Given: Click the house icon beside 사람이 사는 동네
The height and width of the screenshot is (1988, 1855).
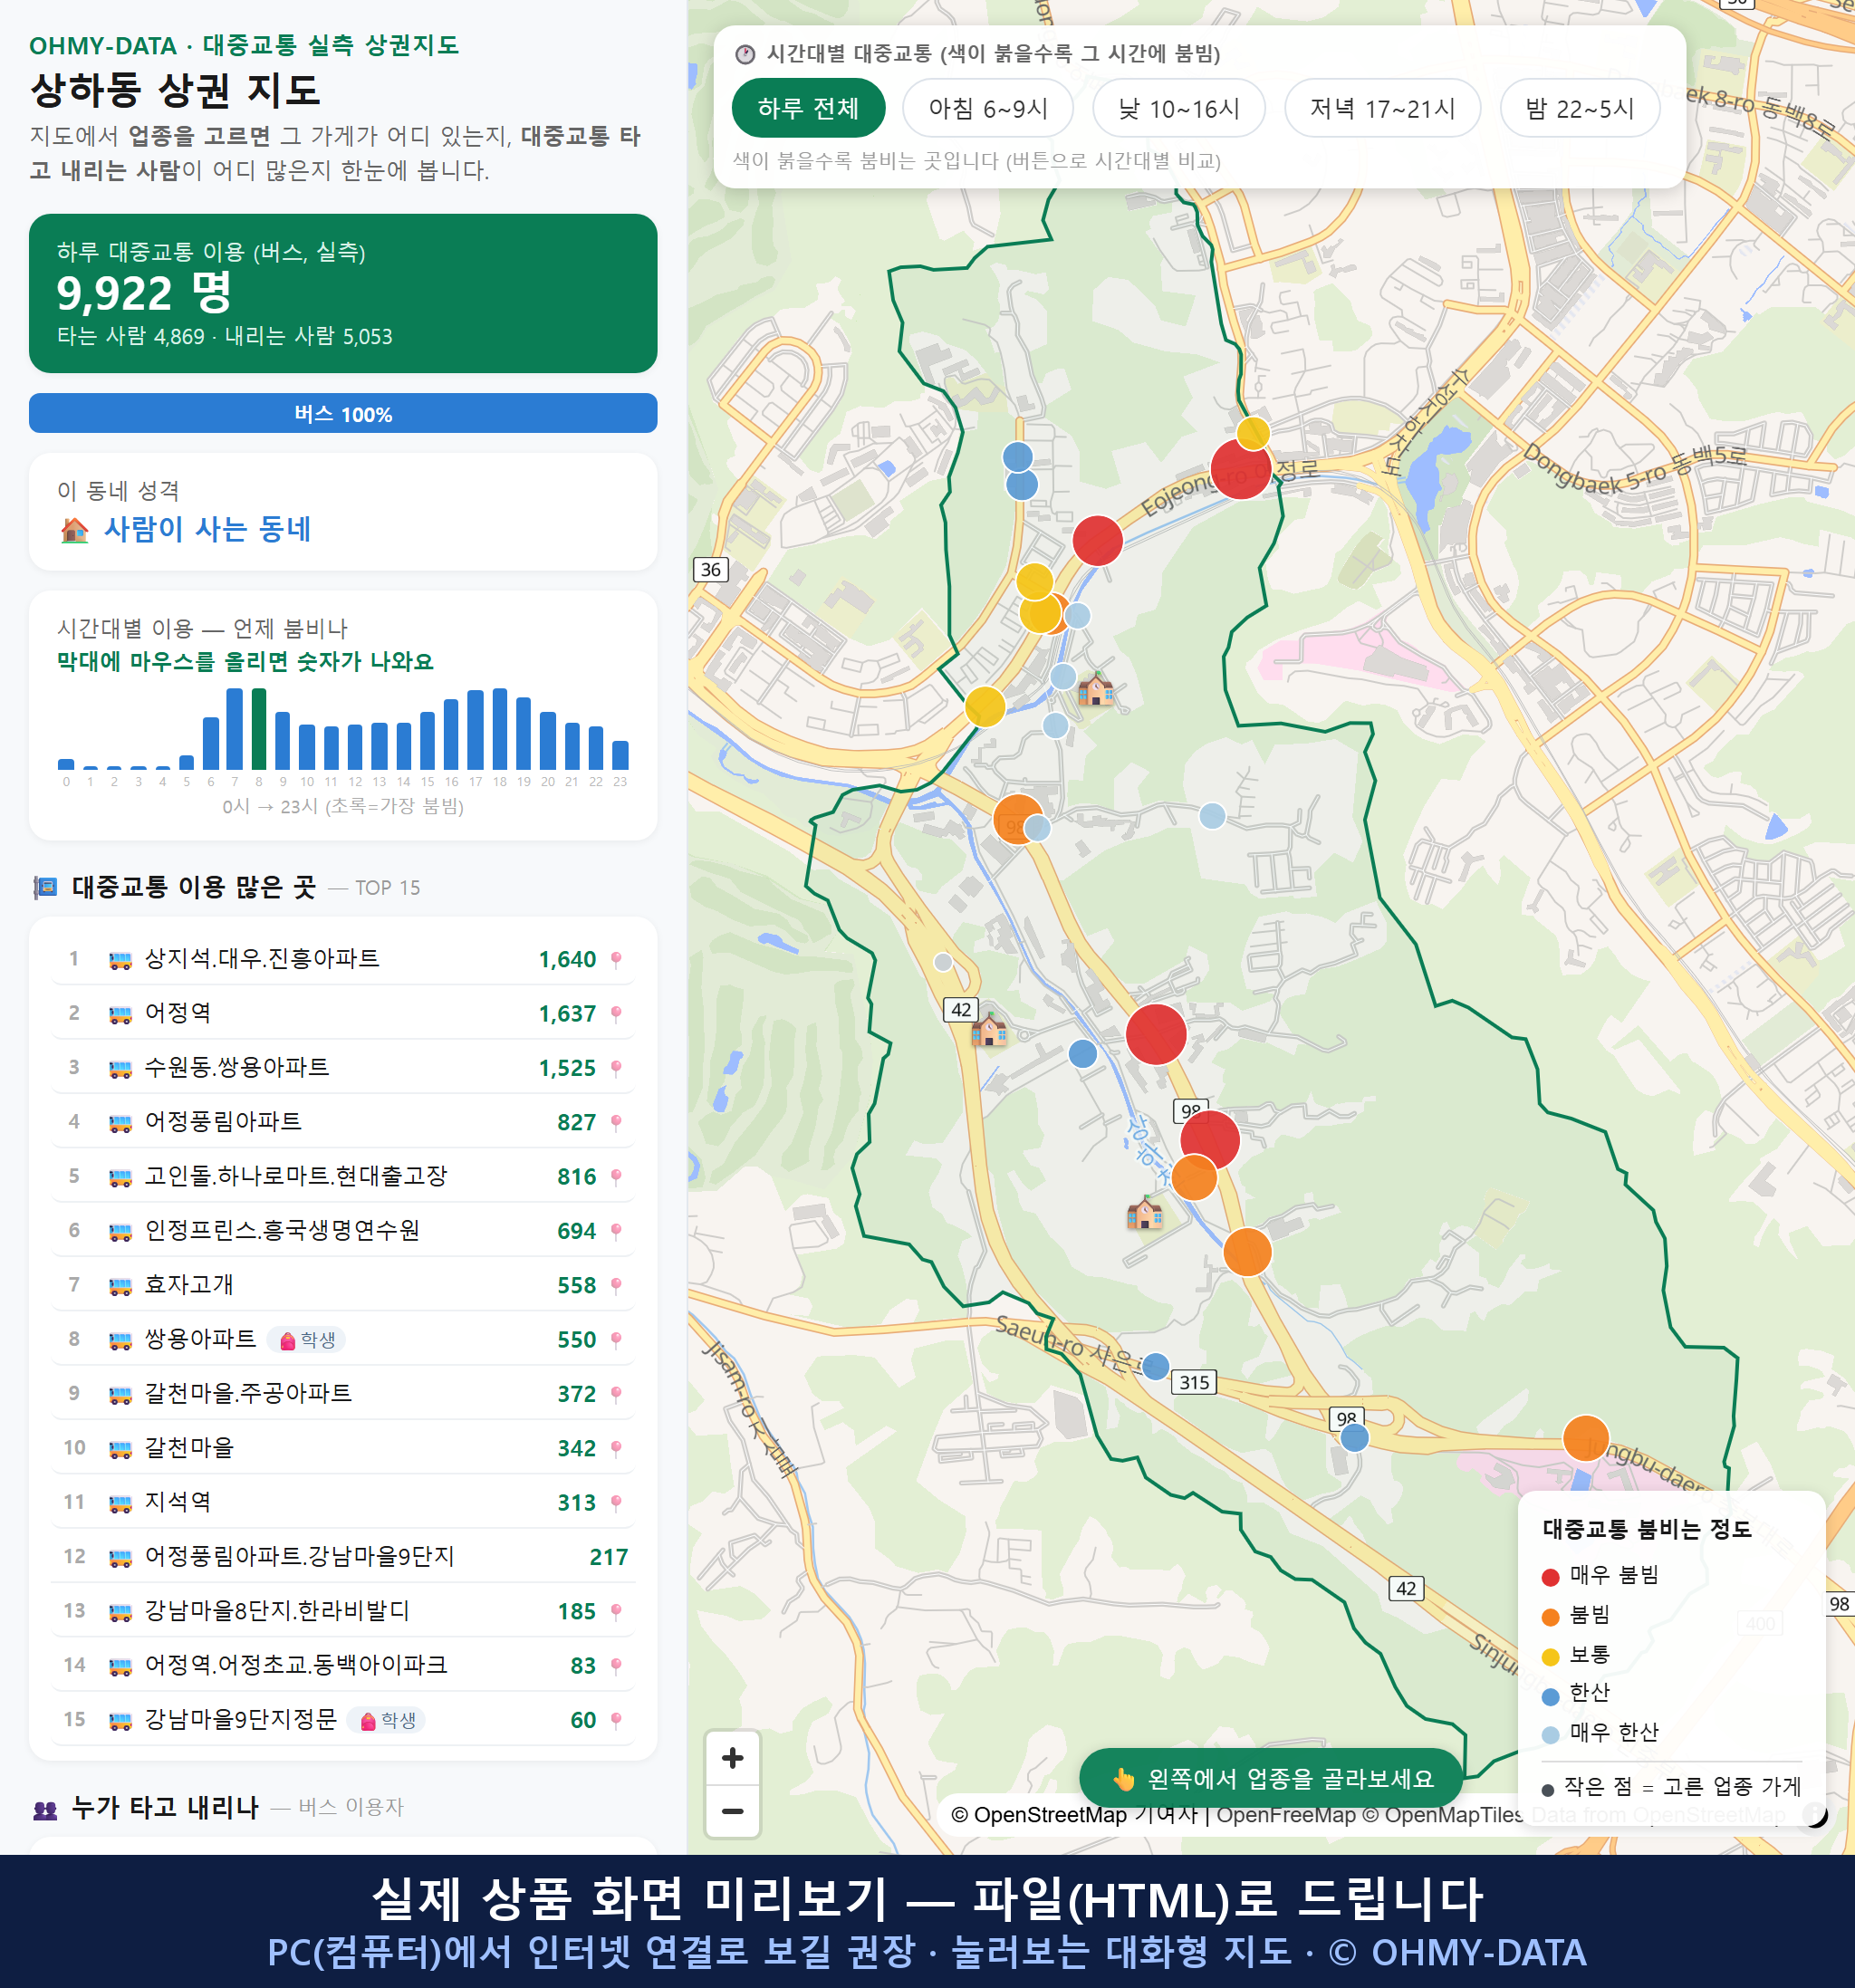Looking at the screenshot, I should point(75,529).
